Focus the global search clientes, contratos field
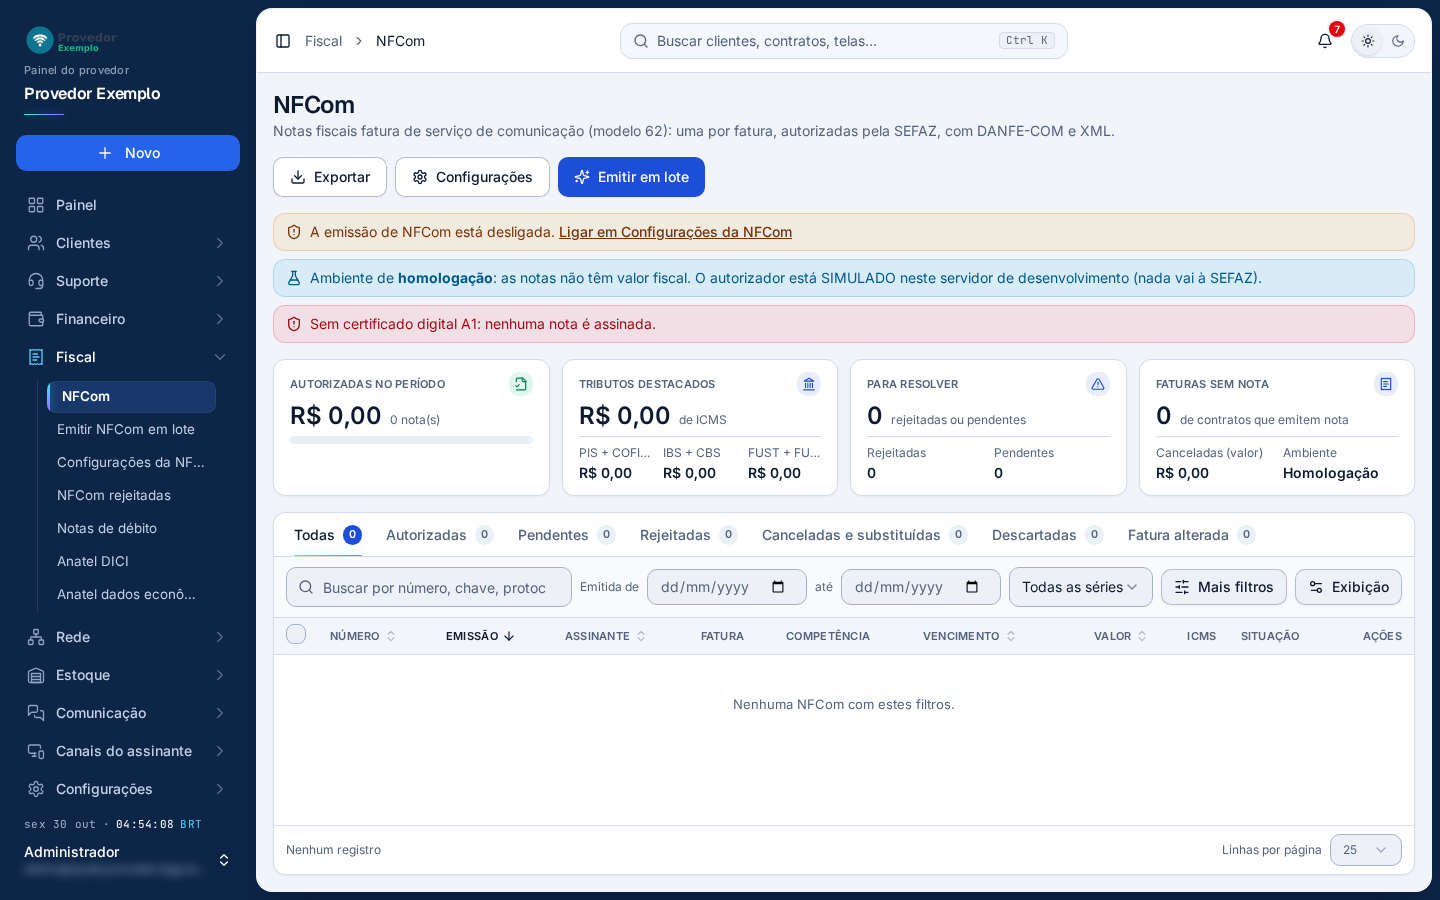1440x900 pixels. [x=844, y=41]
